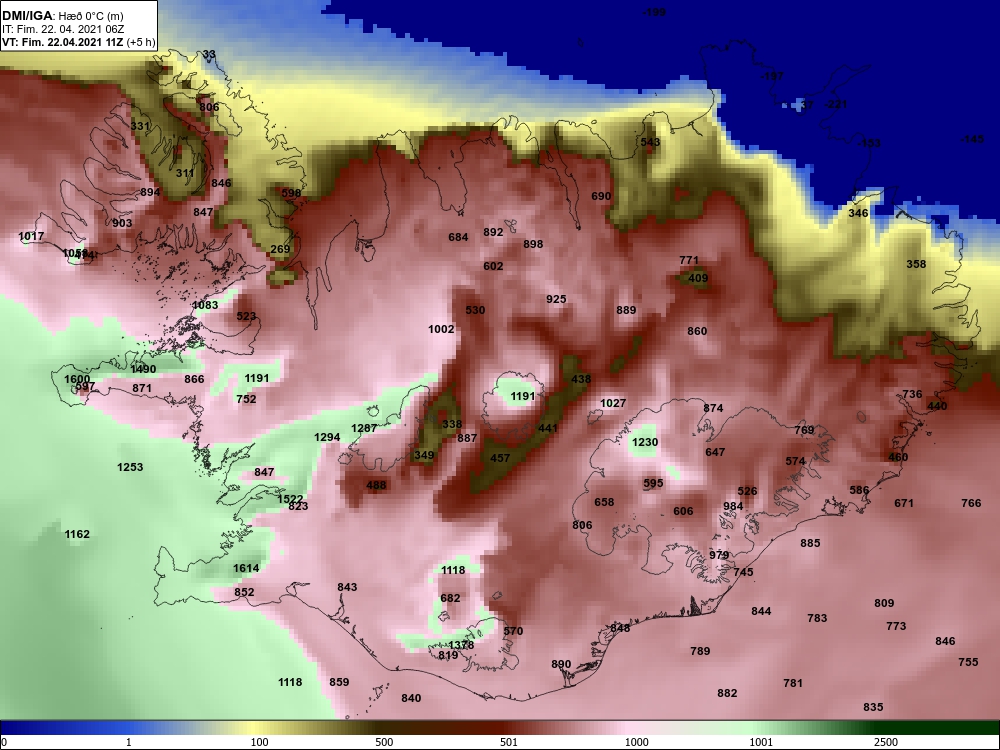Click the map value 684

458,237
